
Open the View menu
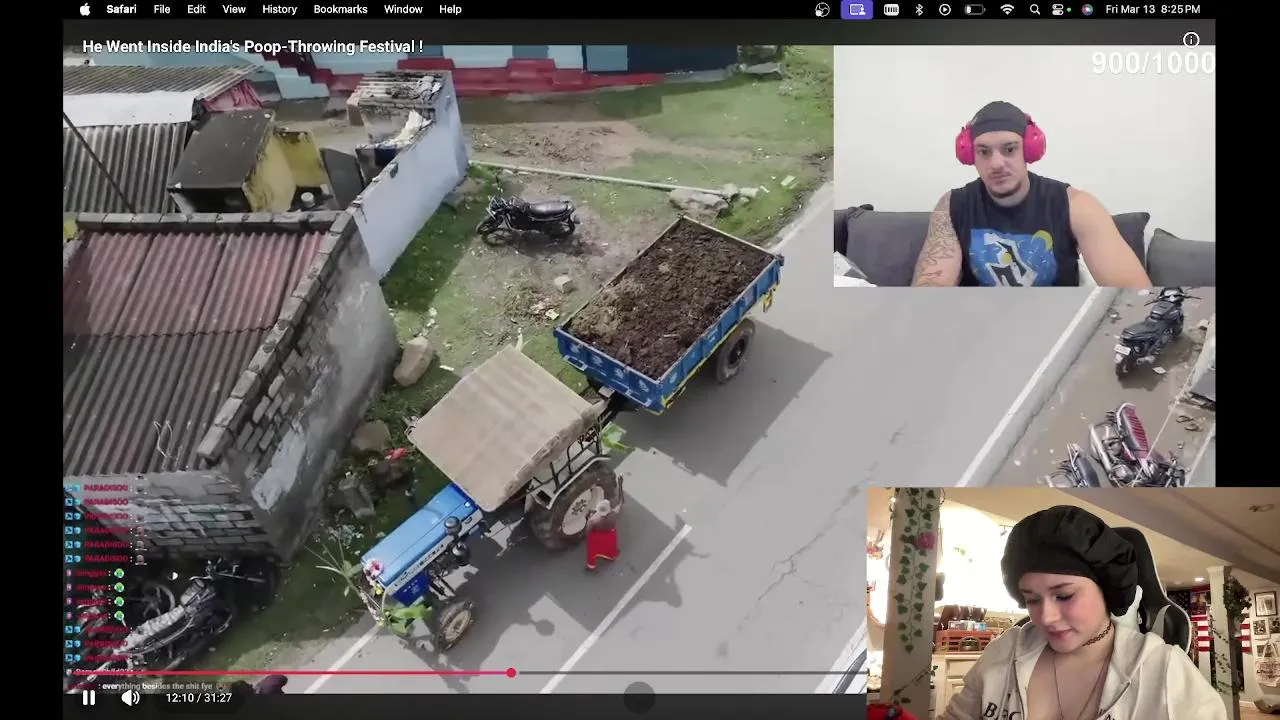coord(234,9)
